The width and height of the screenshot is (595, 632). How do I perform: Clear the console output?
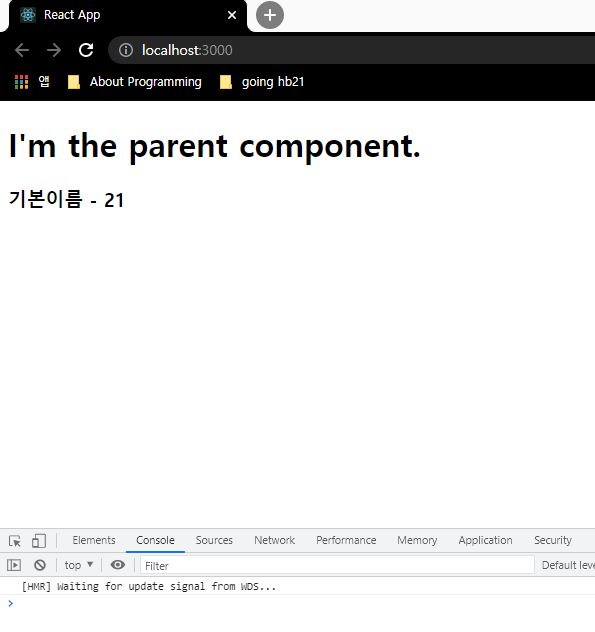(x=40, y=565)
